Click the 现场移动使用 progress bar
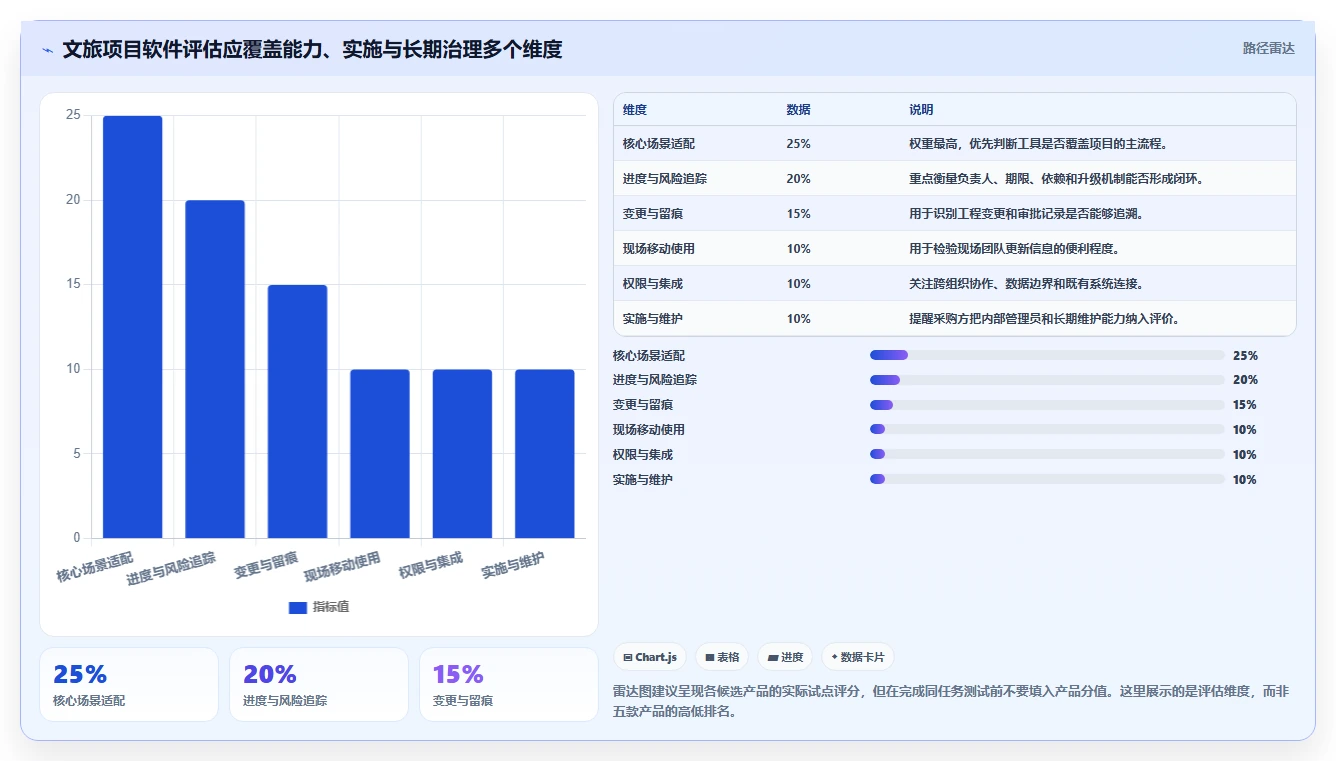Viewport: 1336px width, 761px height. (x=1047, y=430)
